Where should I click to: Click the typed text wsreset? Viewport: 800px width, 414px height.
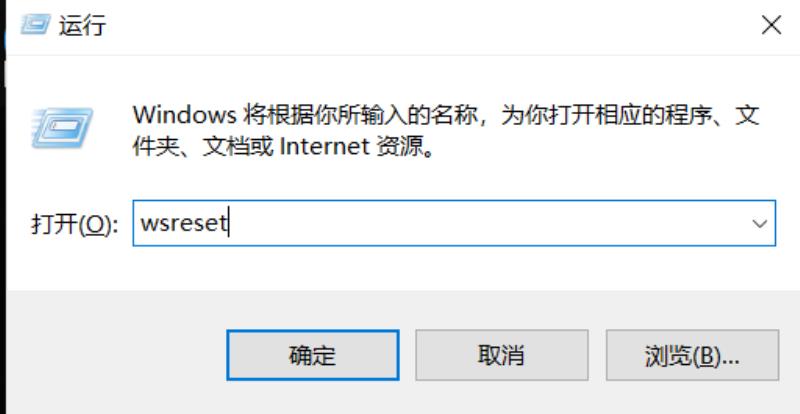(x=184, y=224)
